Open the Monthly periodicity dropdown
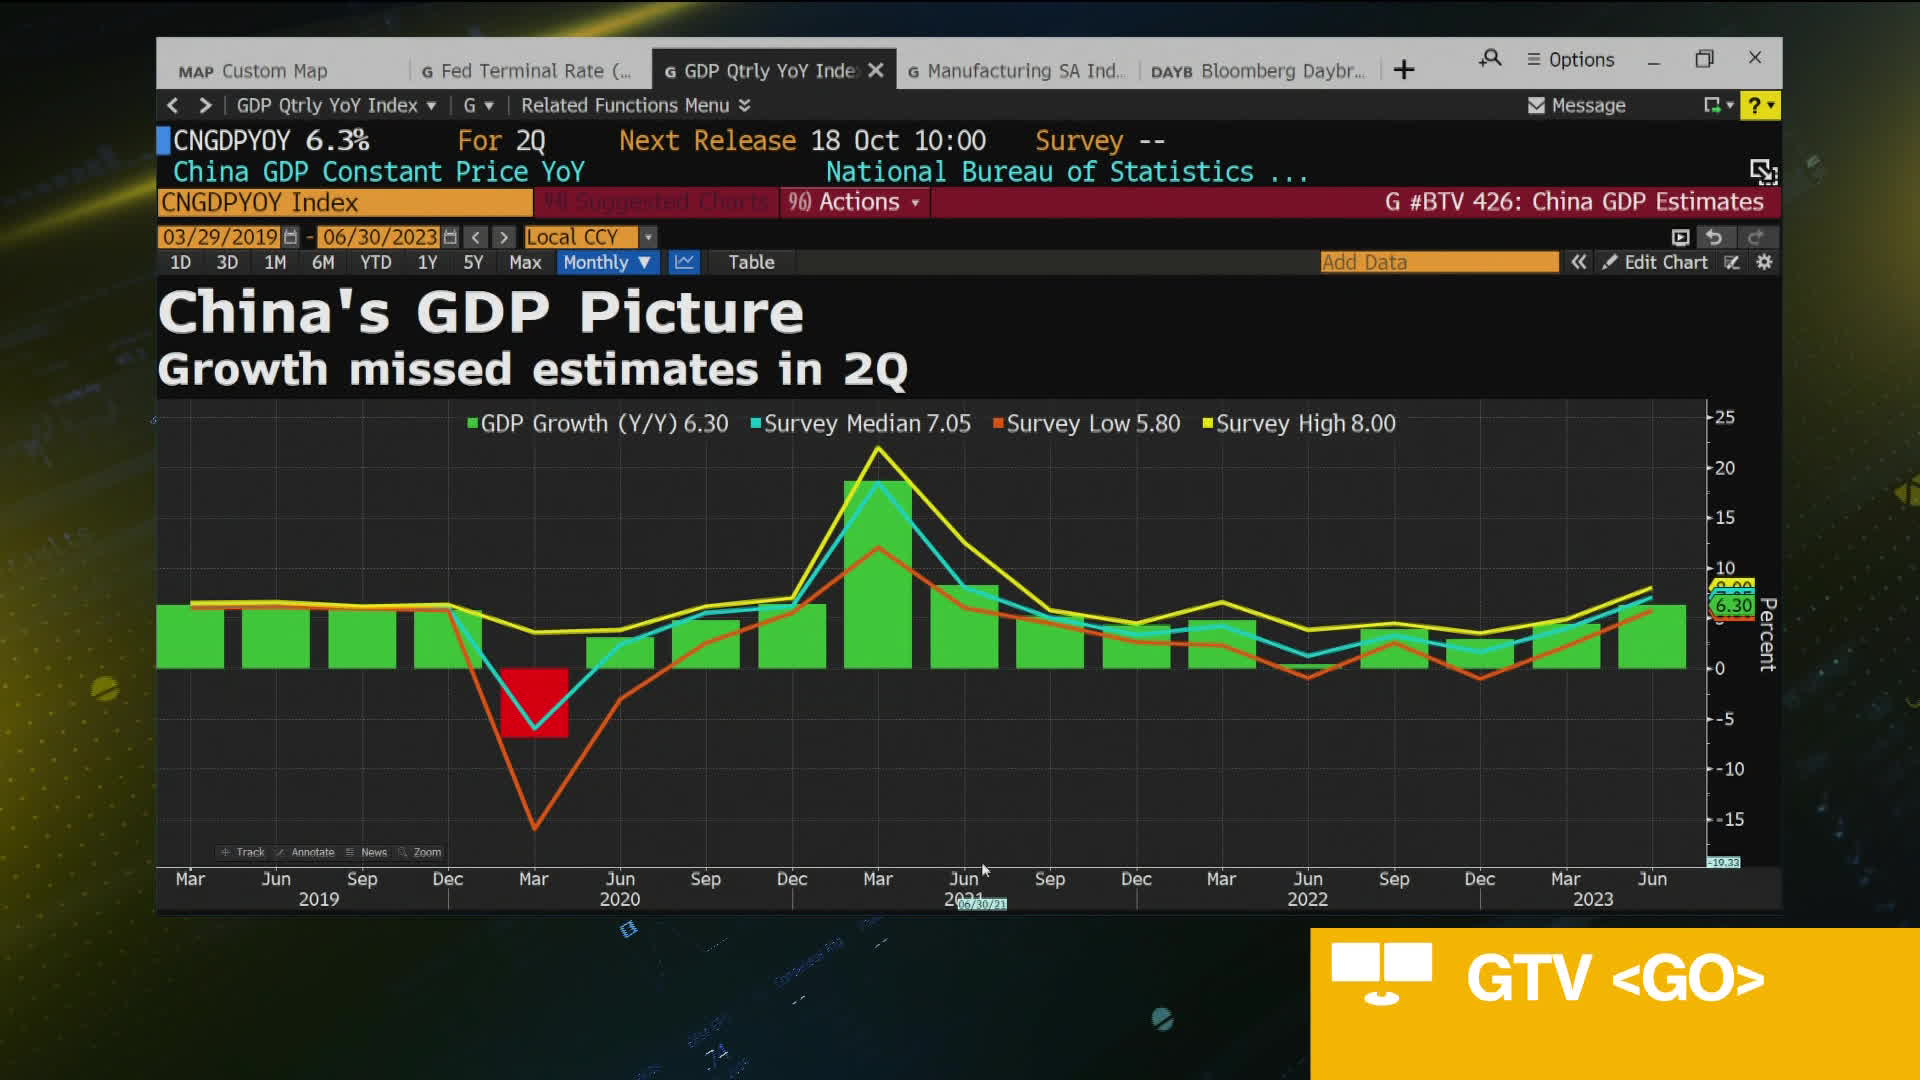 (x=606, y=262)
